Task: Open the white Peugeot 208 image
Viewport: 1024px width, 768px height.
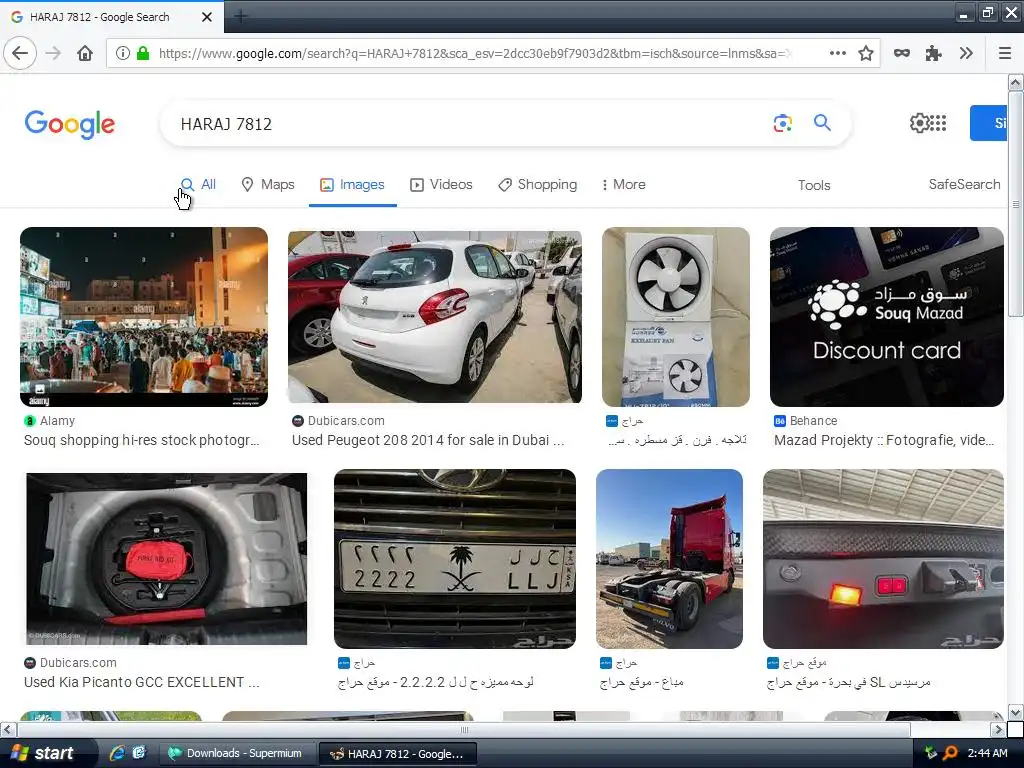Action: (435, 317)
